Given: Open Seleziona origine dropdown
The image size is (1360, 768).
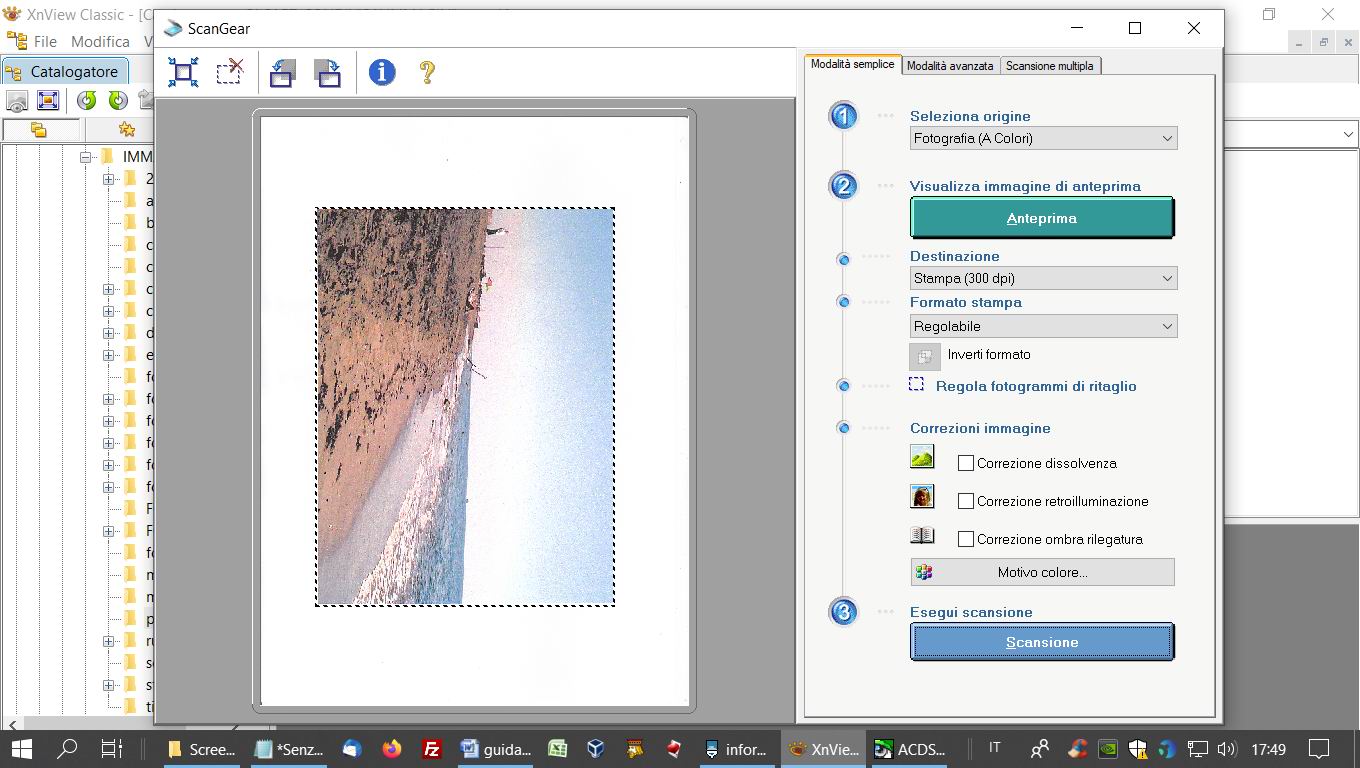Looking at the screenshot, I should [1043, 139].
